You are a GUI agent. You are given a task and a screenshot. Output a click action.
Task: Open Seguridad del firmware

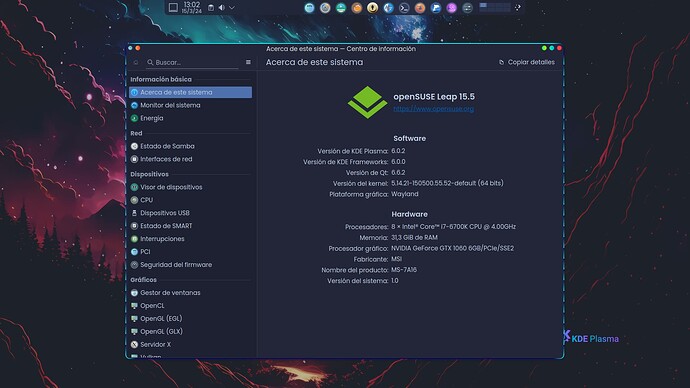click(191, 264)
